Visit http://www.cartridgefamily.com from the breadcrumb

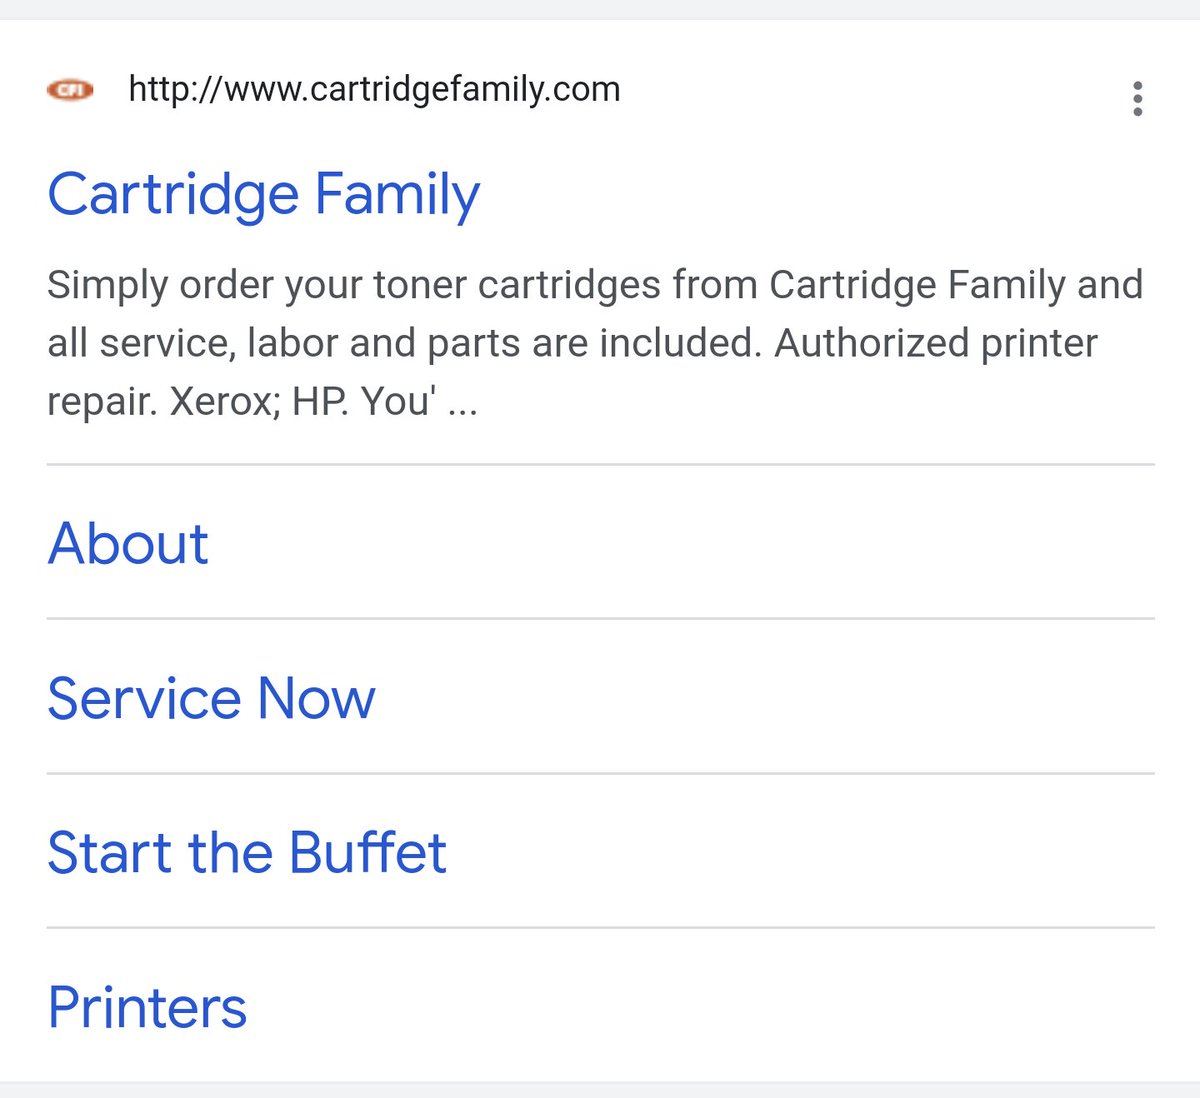[x=374, y=89]
